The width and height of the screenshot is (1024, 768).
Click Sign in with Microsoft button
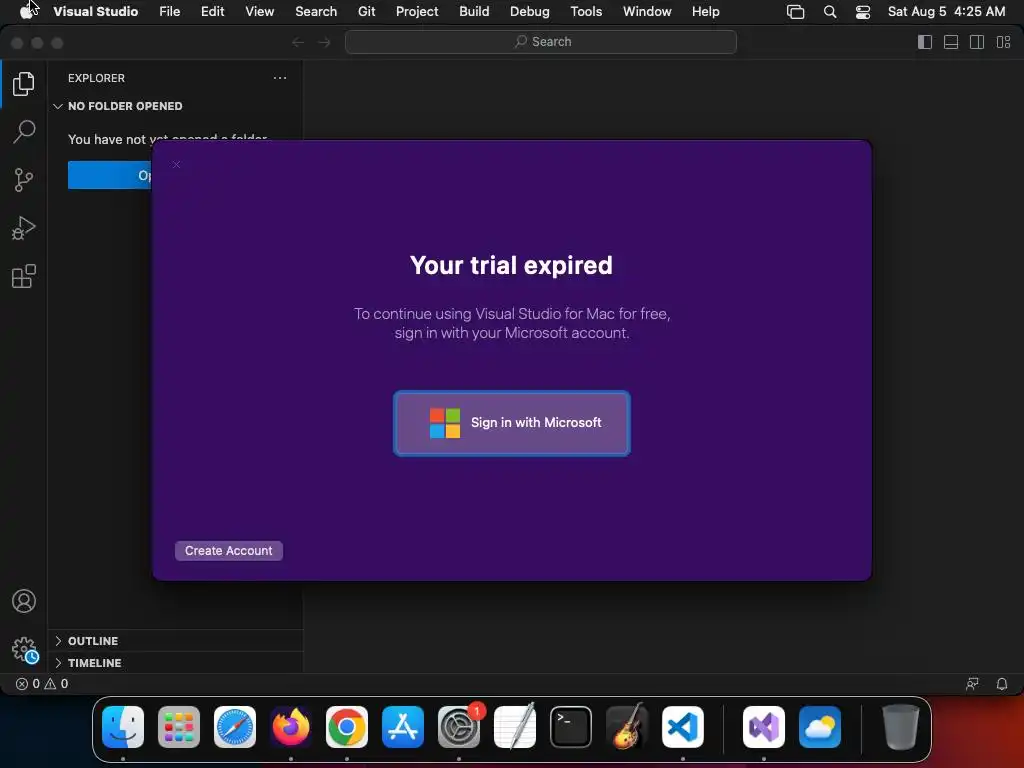coord(512,423)
